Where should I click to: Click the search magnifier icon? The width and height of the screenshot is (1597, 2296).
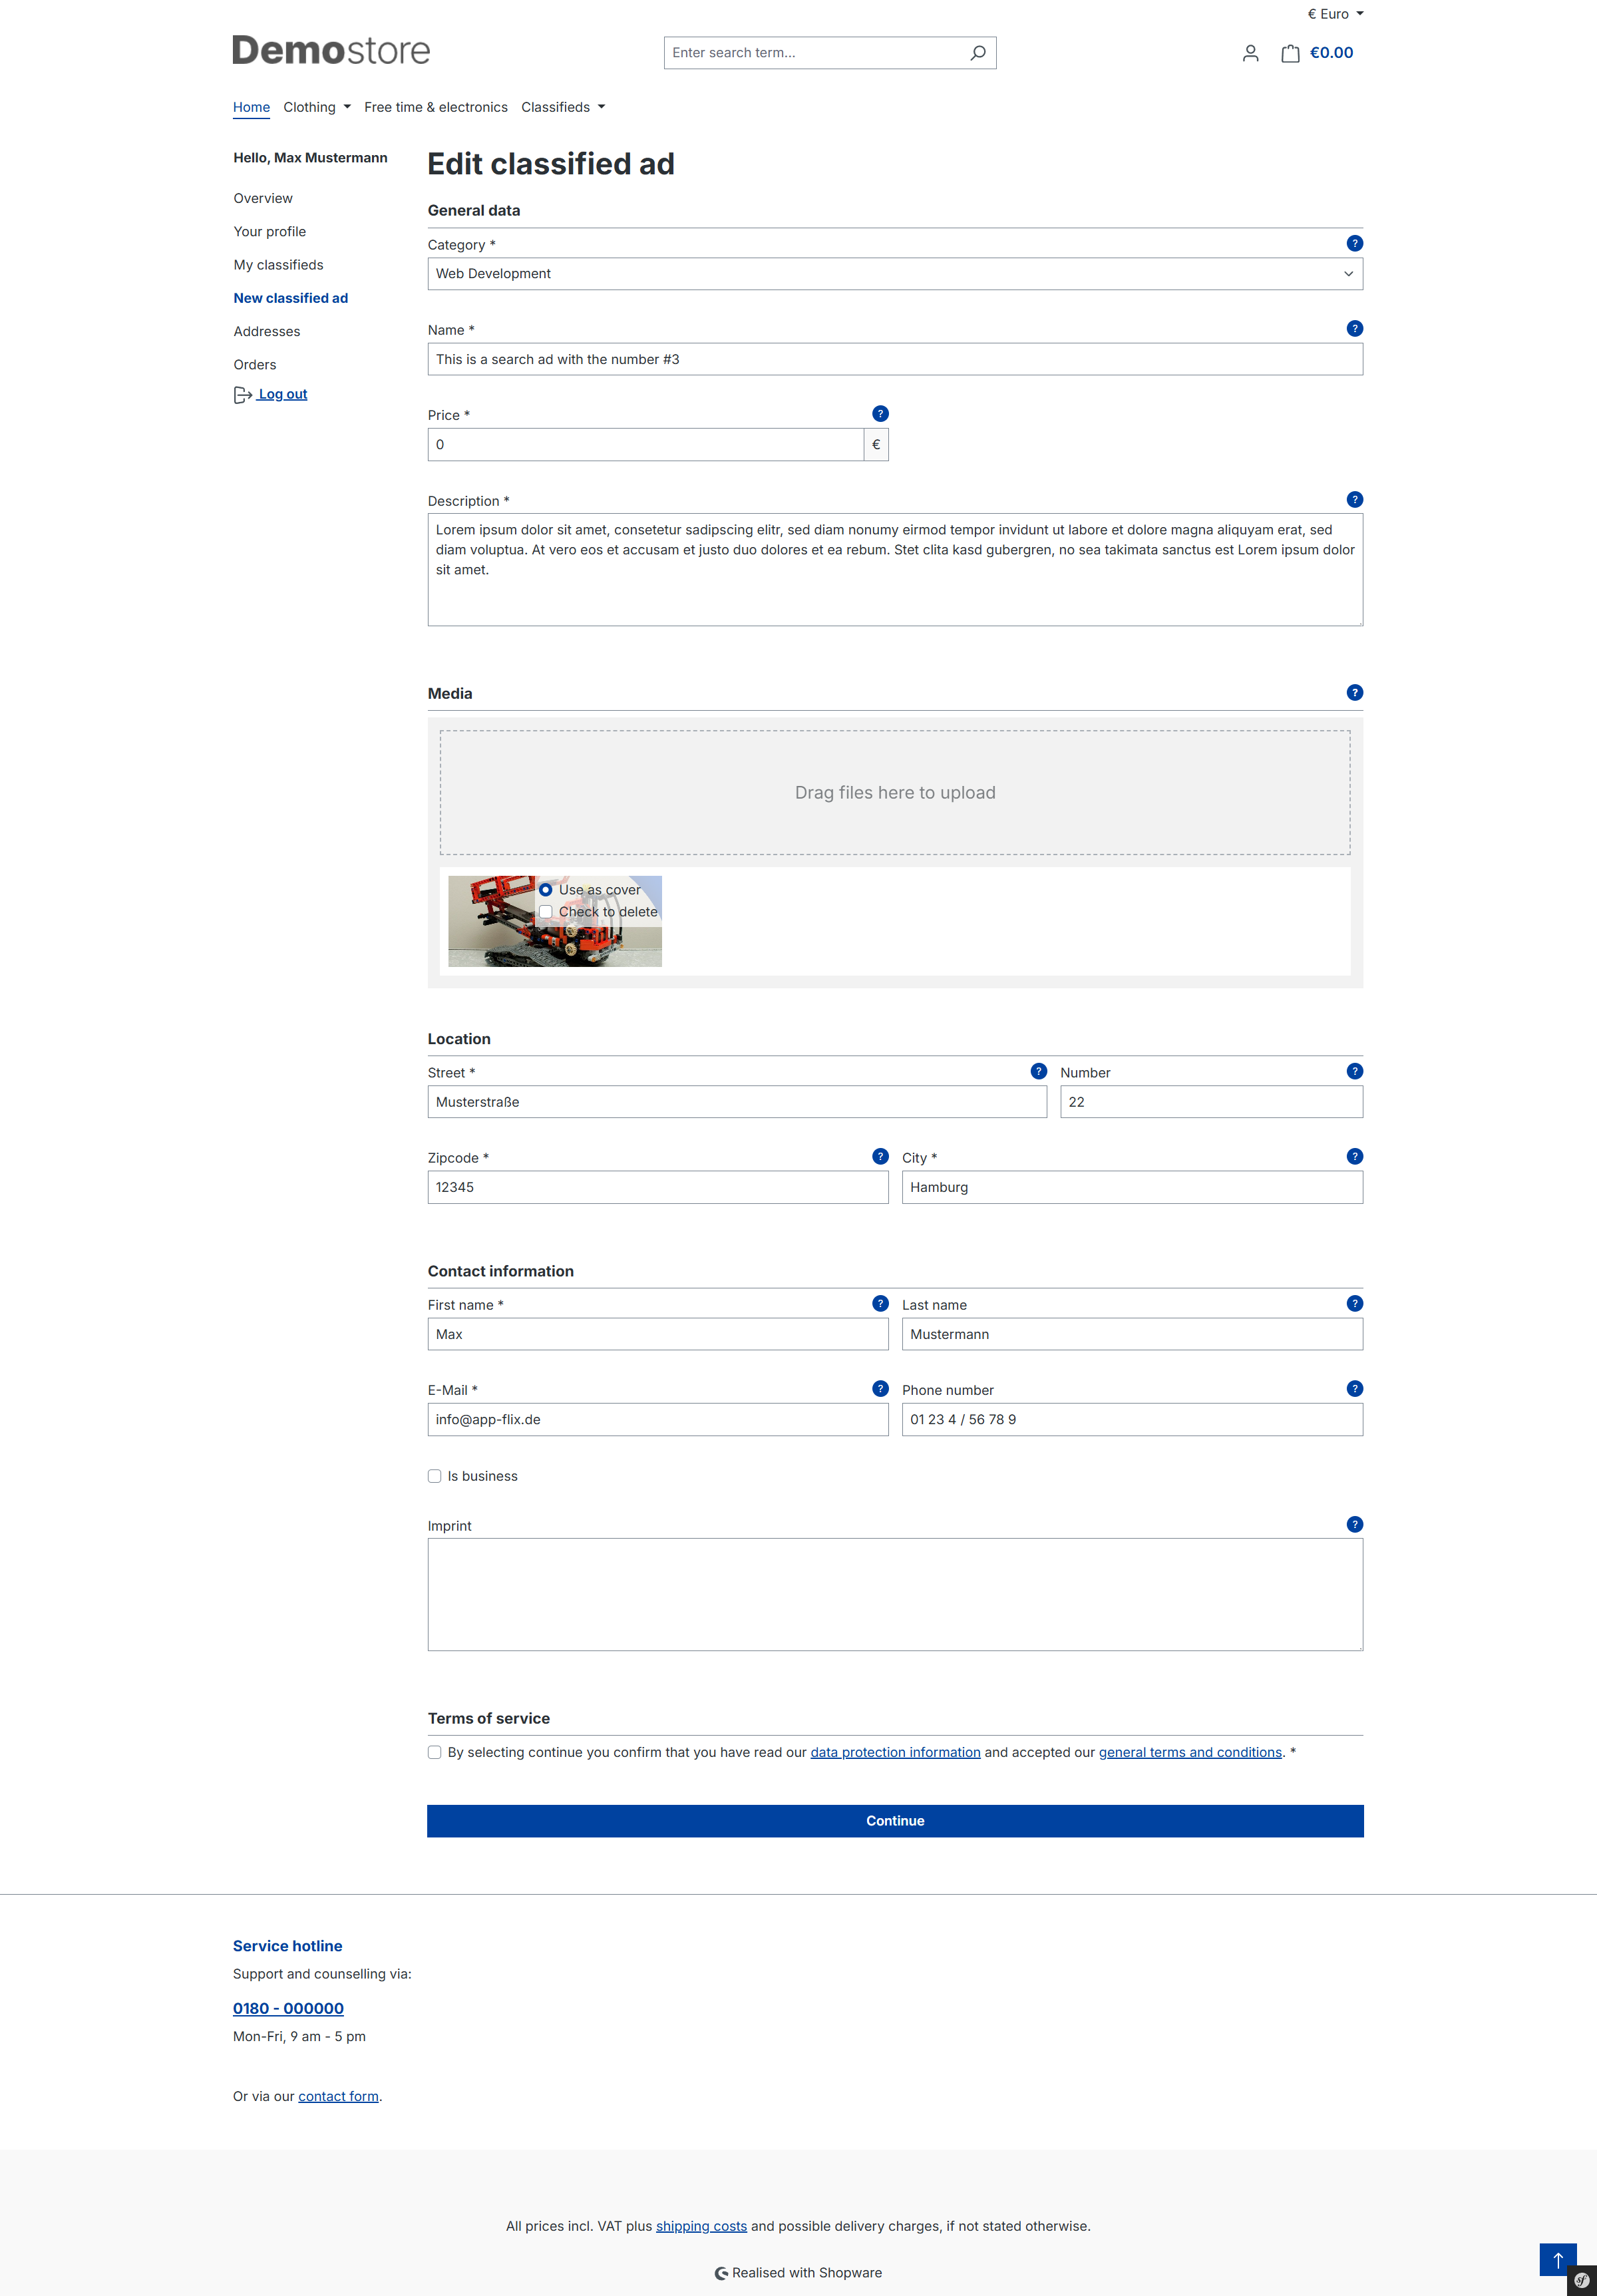pyautogui.click(x=977, y=53)
